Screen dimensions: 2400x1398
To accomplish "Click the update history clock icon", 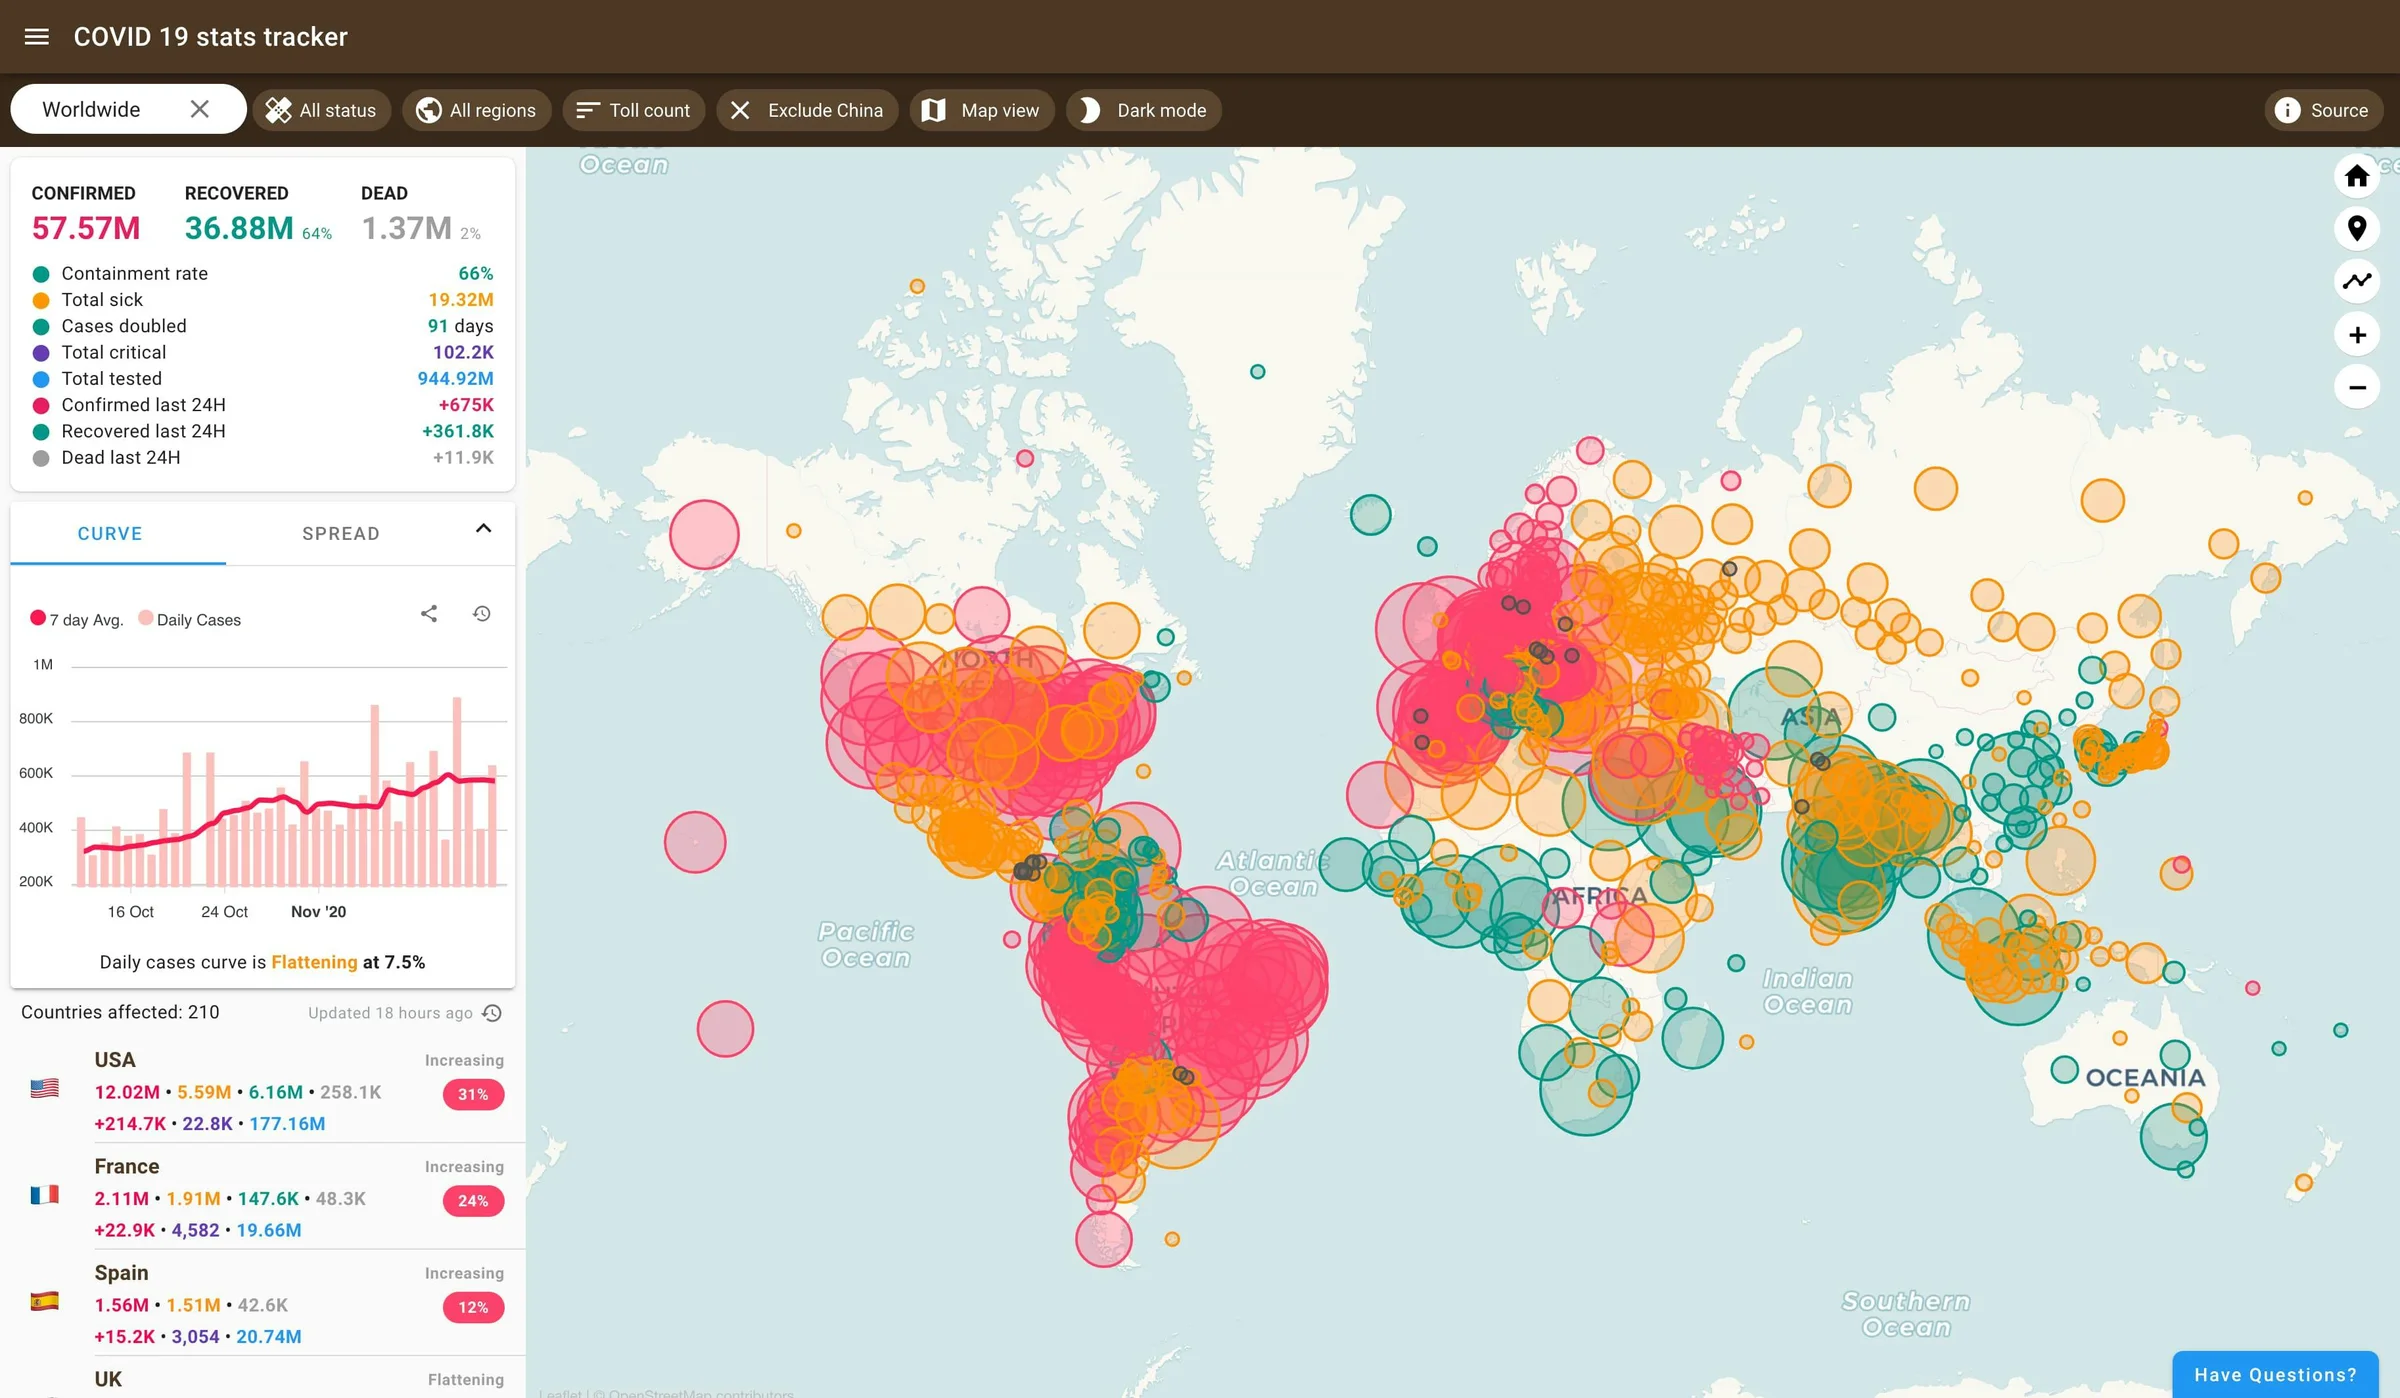I will 492,1013.
